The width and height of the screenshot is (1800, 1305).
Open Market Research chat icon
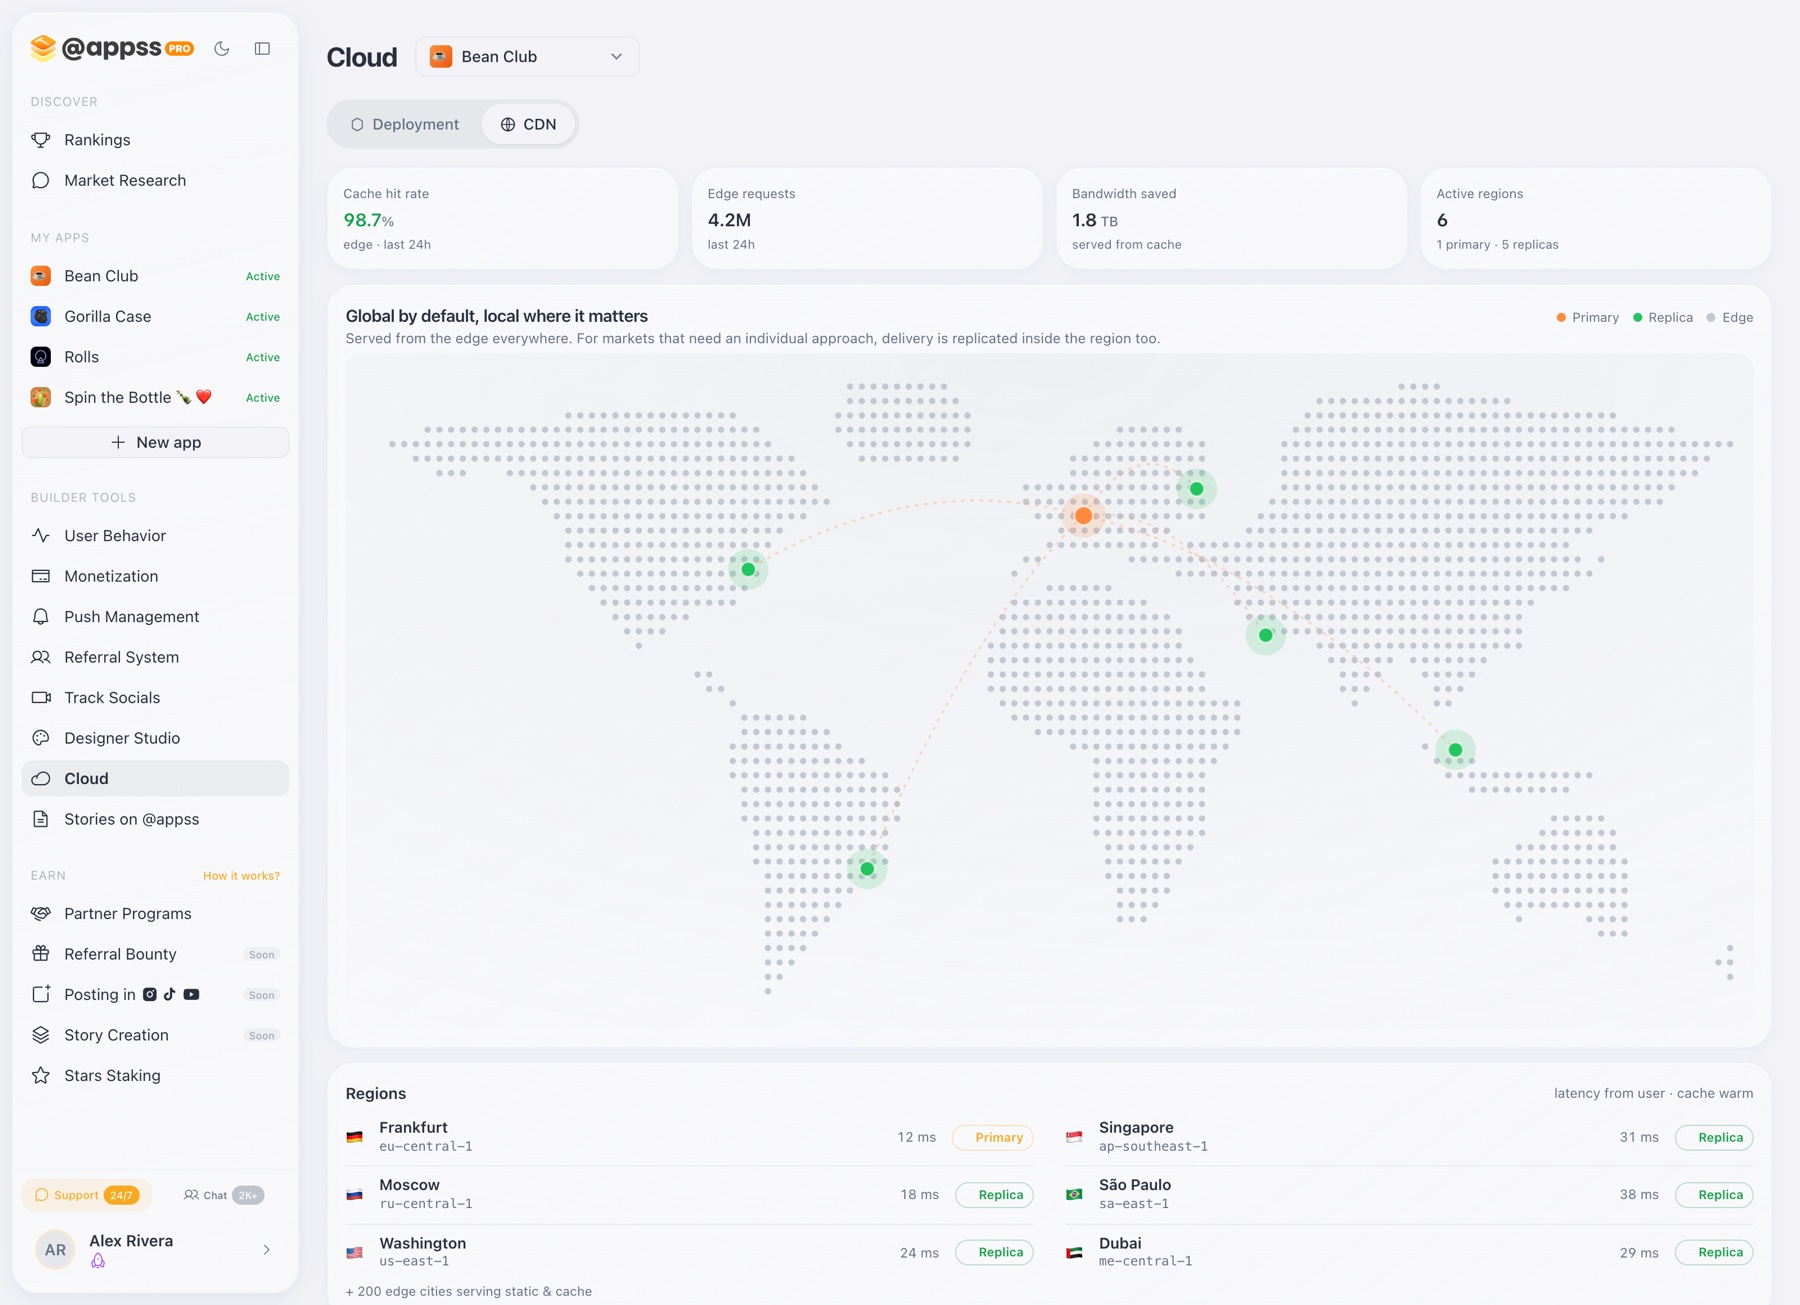pos(41,180)
